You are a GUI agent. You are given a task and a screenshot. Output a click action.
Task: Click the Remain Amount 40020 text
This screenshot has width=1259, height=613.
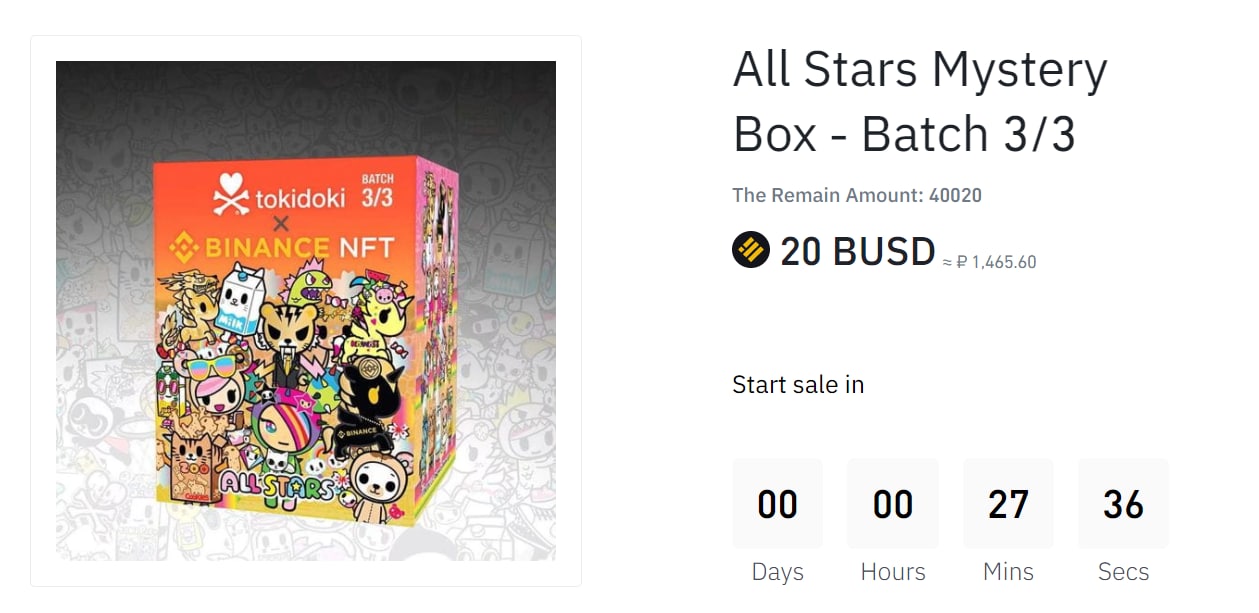[x=856, y=195]
